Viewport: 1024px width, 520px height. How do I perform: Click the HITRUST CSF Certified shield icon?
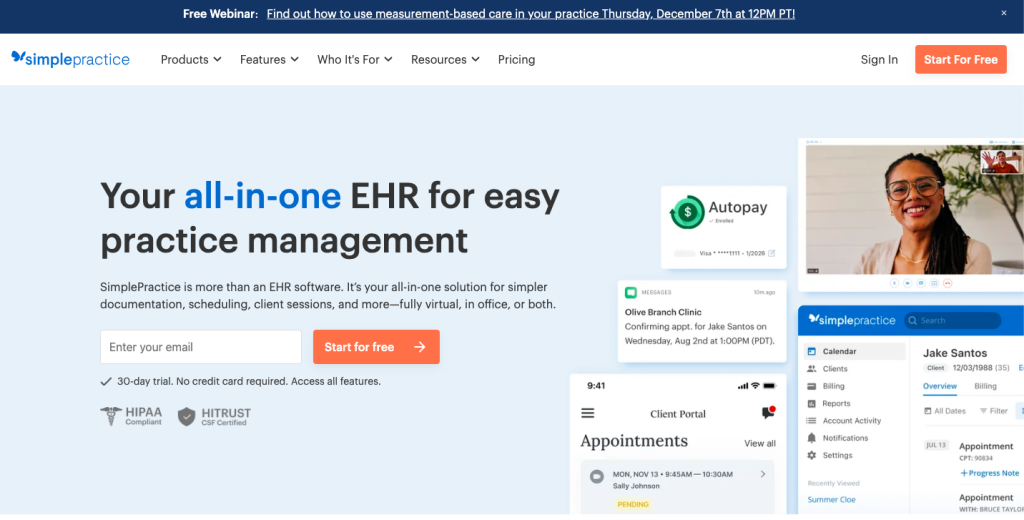(x=187, y=417)
